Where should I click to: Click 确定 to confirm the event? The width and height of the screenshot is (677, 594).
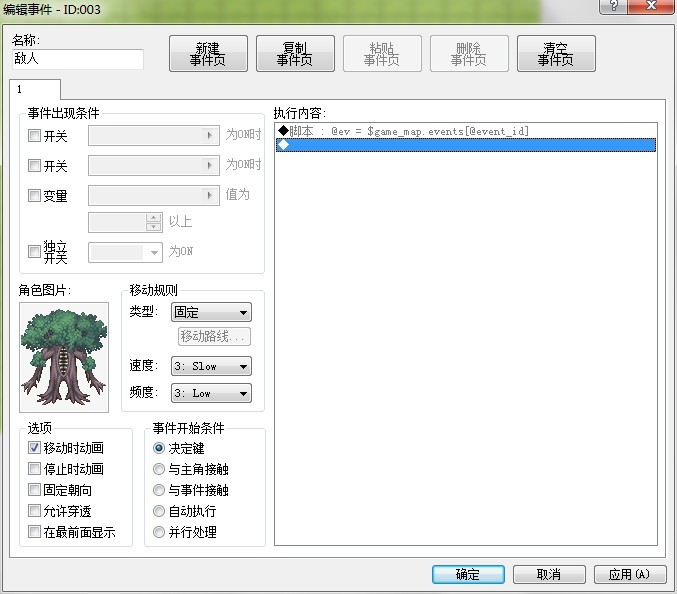point(468,575)
